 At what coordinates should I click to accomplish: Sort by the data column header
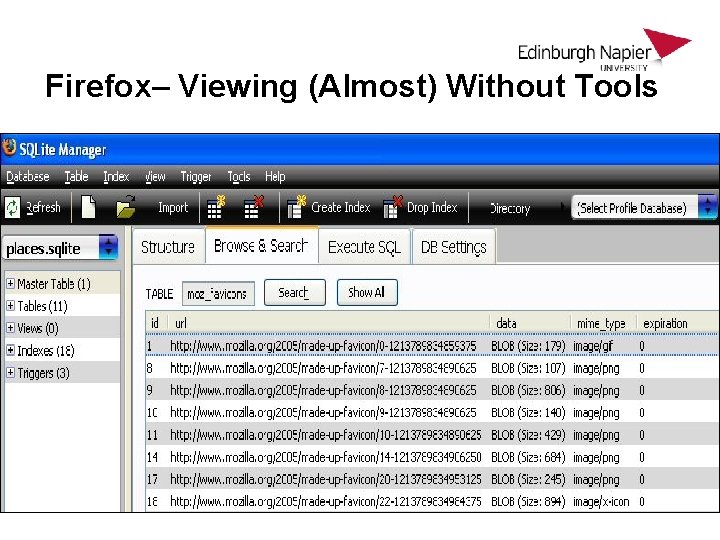click(x=529, y=323)
